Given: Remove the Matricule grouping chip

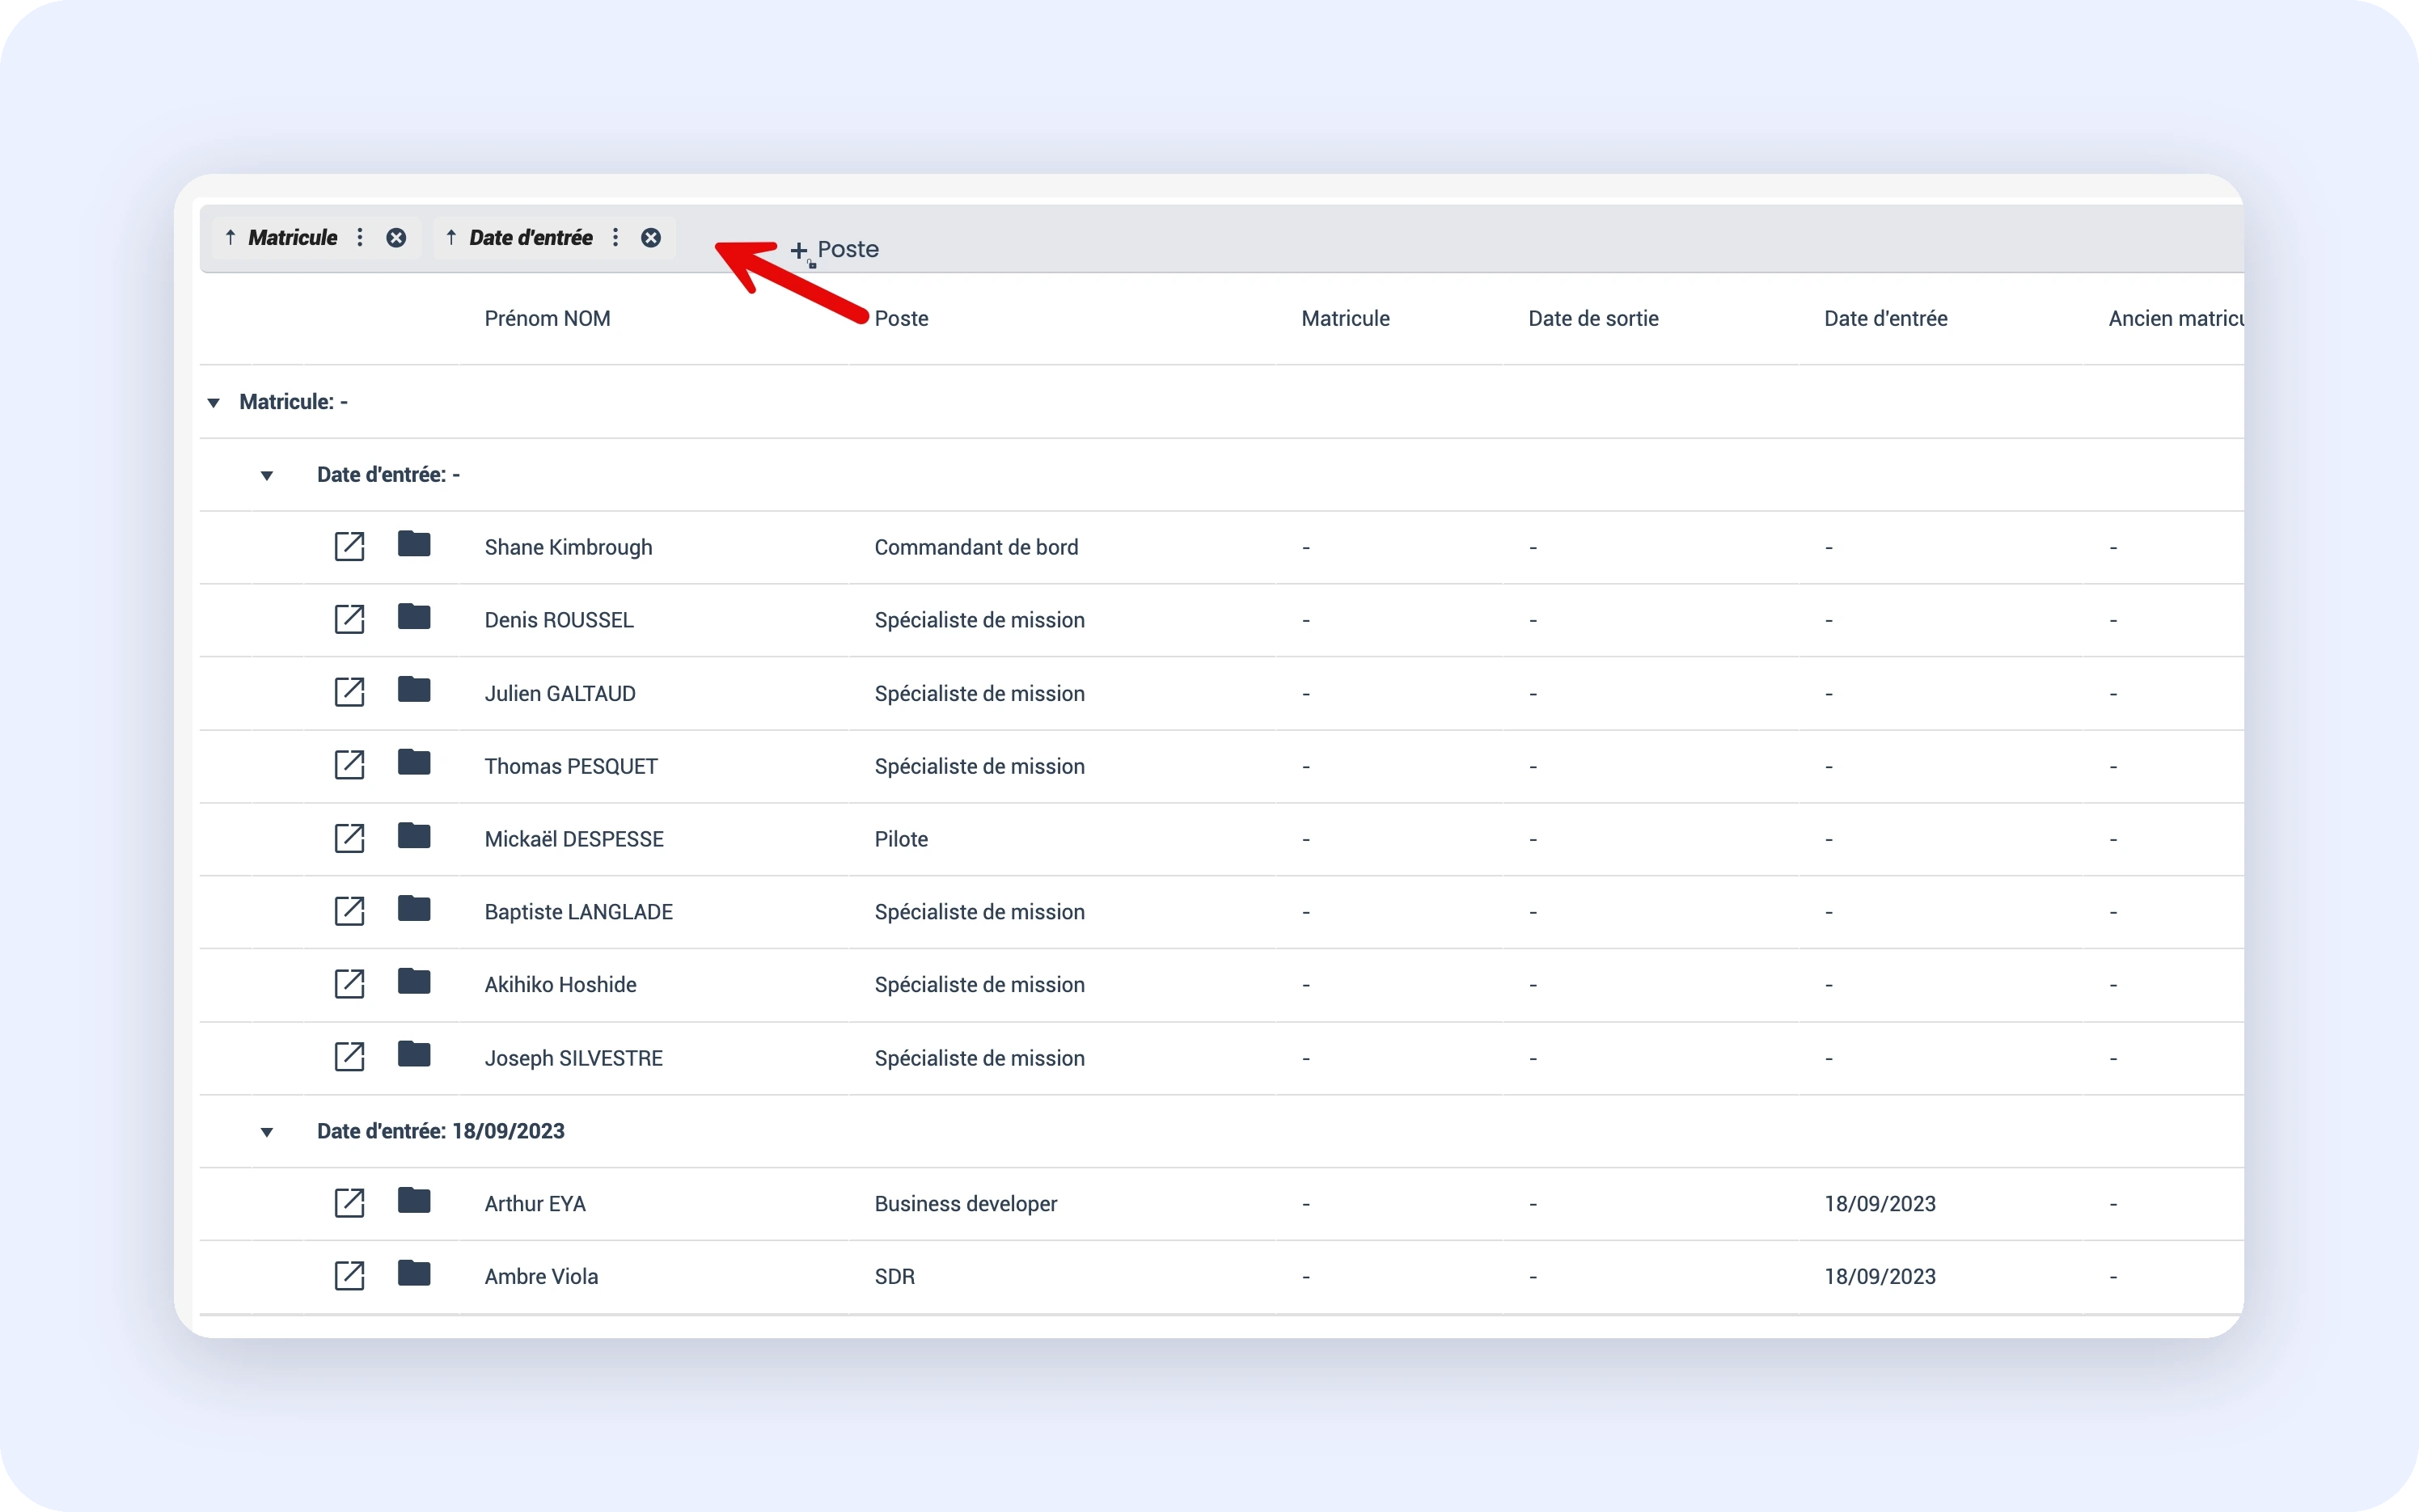Looking at the screenshot, I should (x=396, y=238).
